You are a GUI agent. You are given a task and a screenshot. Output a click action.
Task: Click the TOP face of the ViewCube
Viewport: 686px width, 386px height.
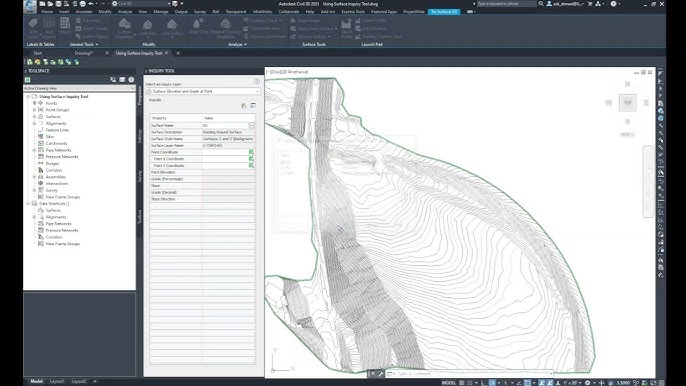coord(628,103)
